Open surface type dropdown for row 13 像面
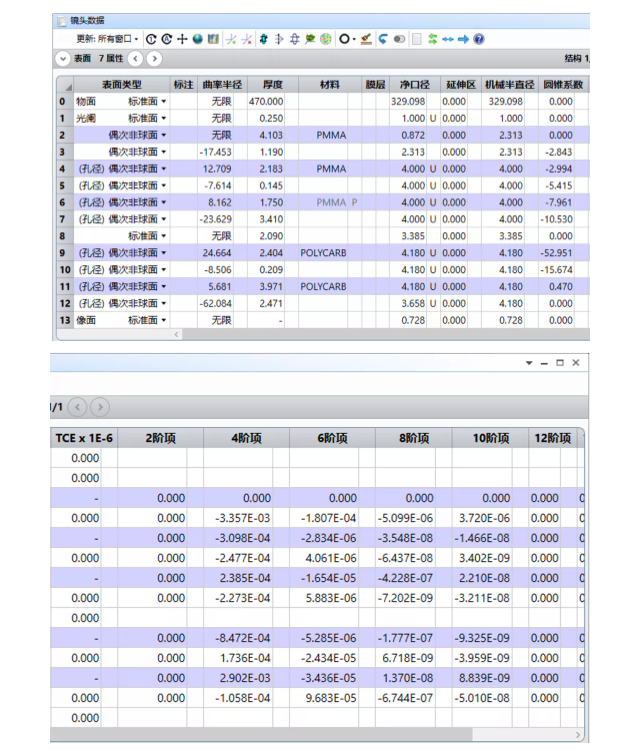This screenshot has height=751, width=632. pyautogui.click(x=164, y=320)
